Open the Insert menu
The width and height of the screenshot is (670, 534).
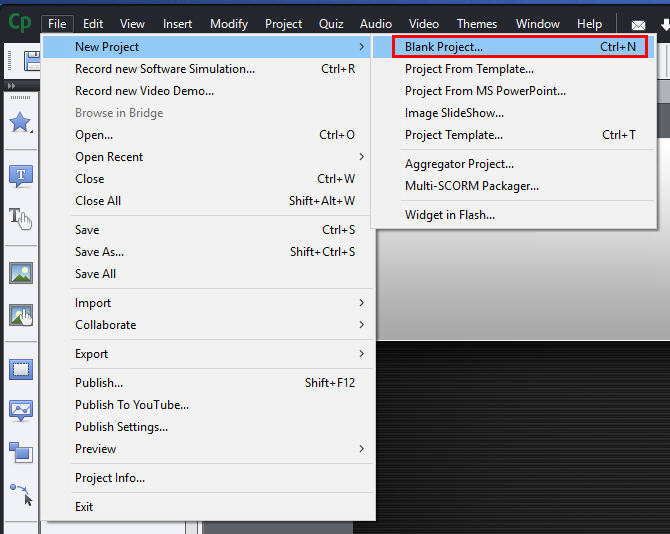177,24
